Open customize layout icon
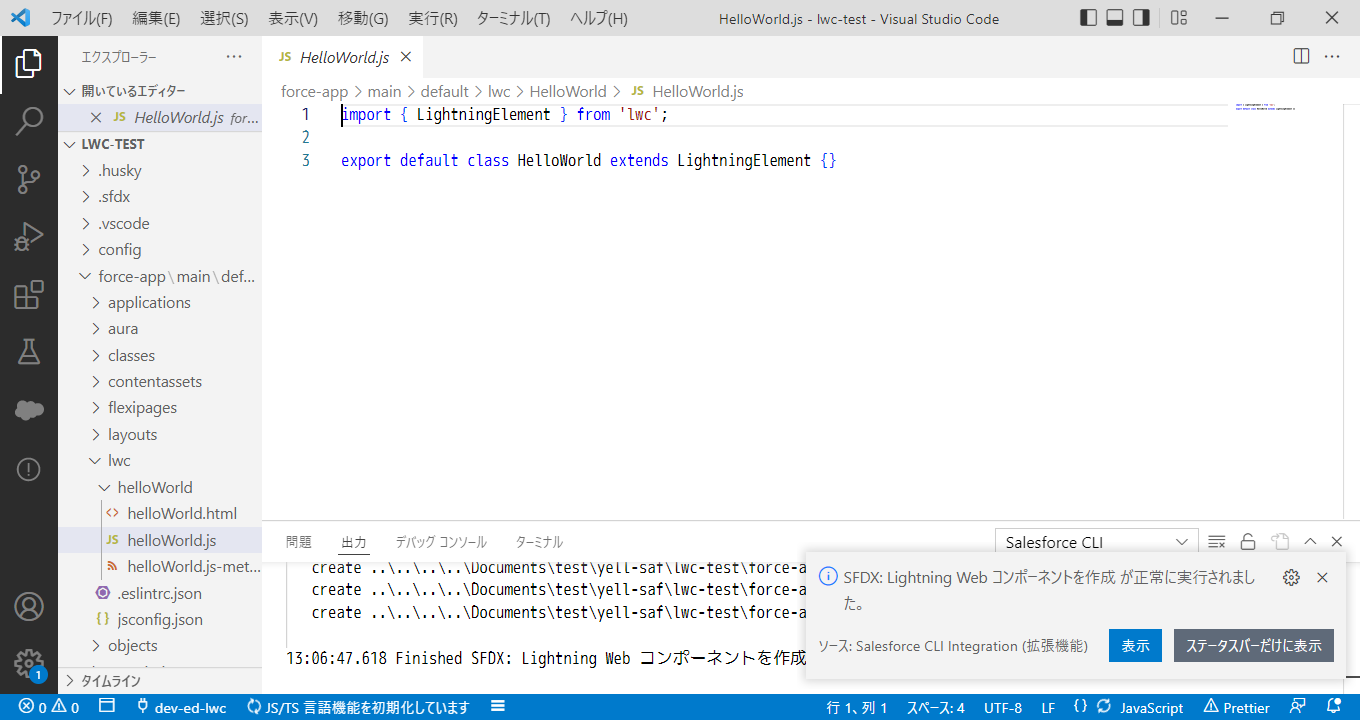1360x720 pixels. tap(1179, 18)
